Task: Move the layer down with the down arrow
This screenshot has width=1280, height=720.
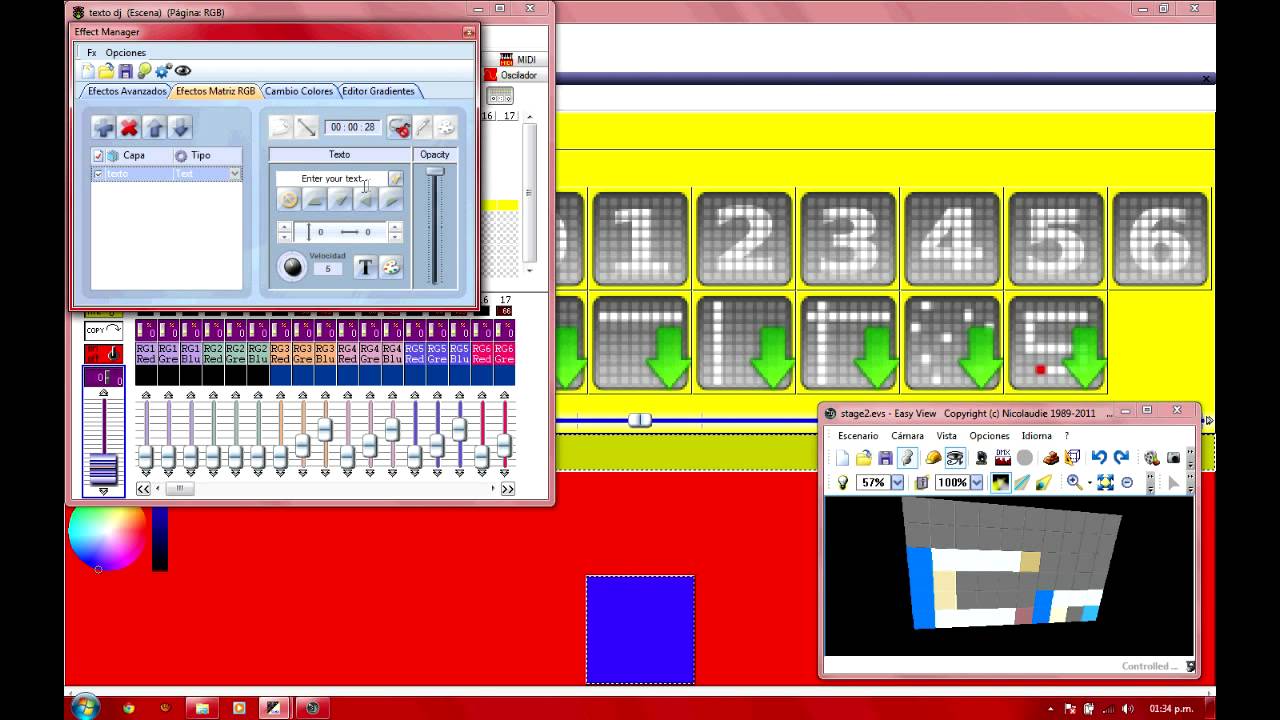Action: point(180,127)
